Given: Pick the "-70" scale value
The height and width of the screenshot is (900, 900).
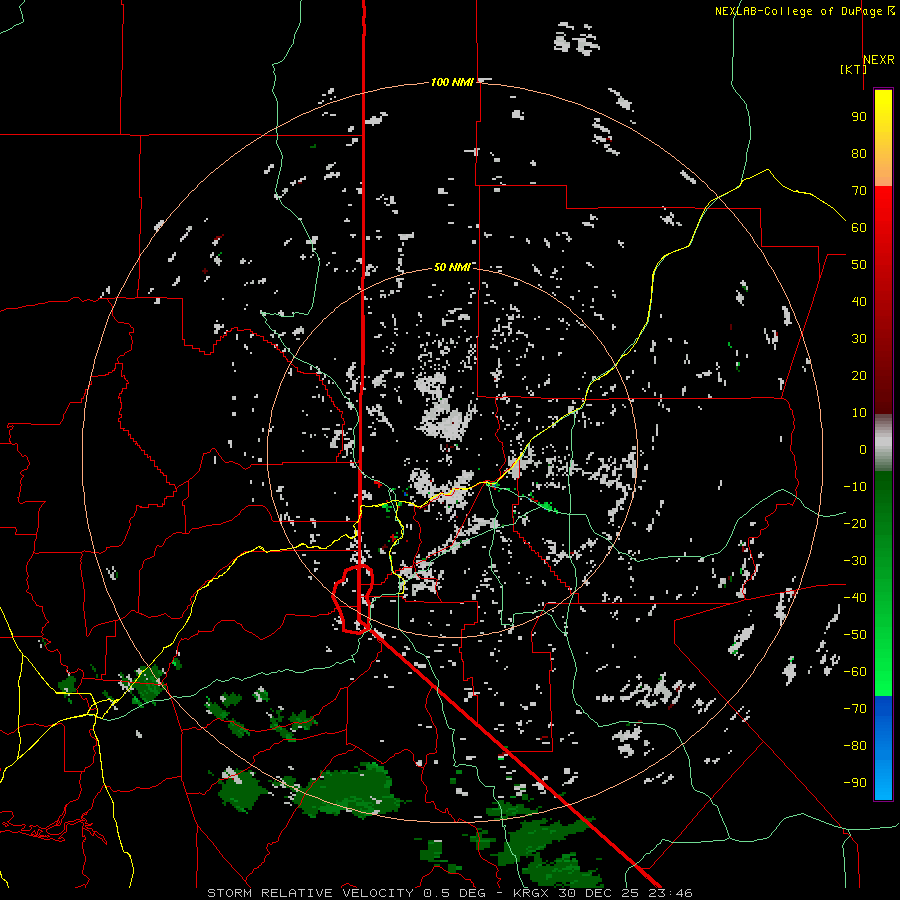Looking at the screenshot, I should tap(855, 709).
